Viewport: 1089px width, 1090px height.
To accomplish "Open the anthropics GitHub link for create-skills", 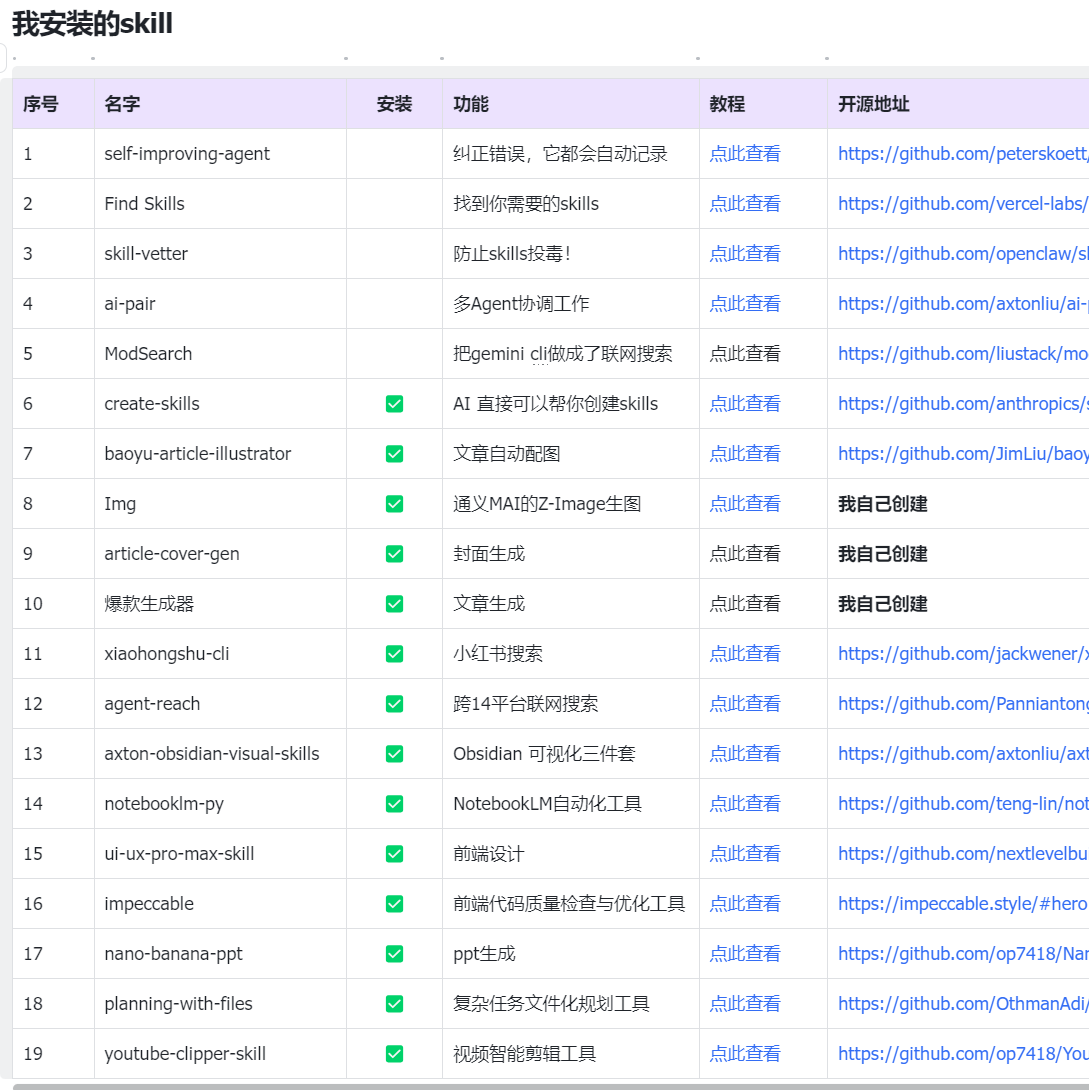I will [962, 404].
